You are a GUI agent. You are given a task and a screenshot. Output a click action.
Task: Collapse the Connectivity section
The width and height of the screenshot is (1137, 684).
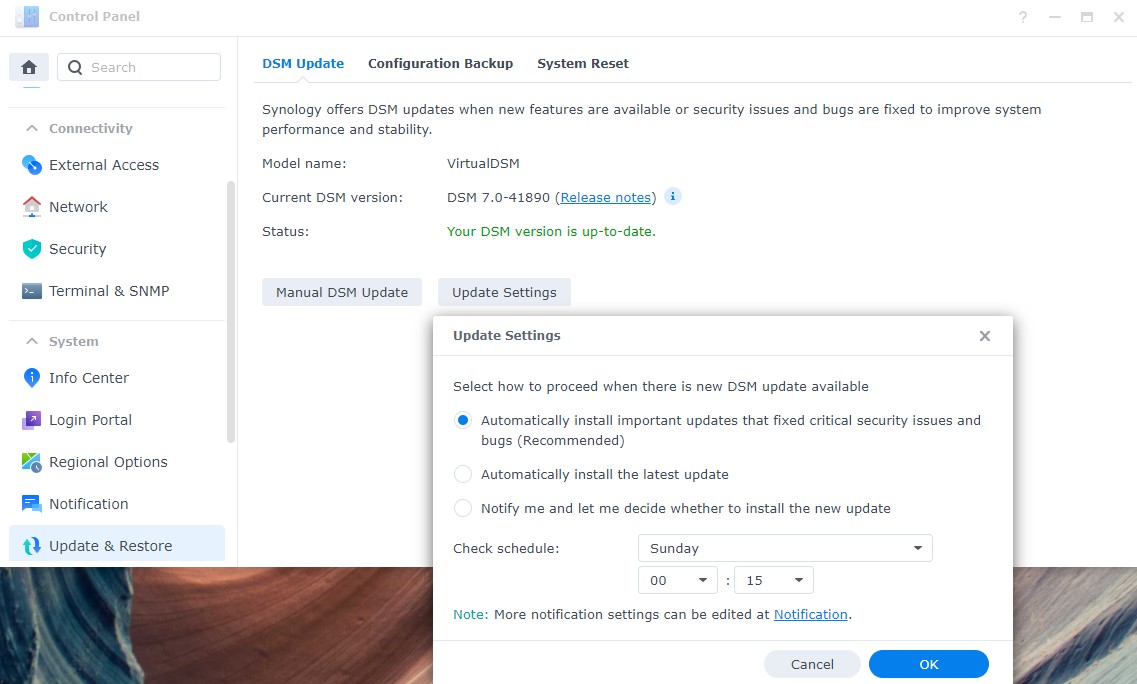tap(32, 128)
